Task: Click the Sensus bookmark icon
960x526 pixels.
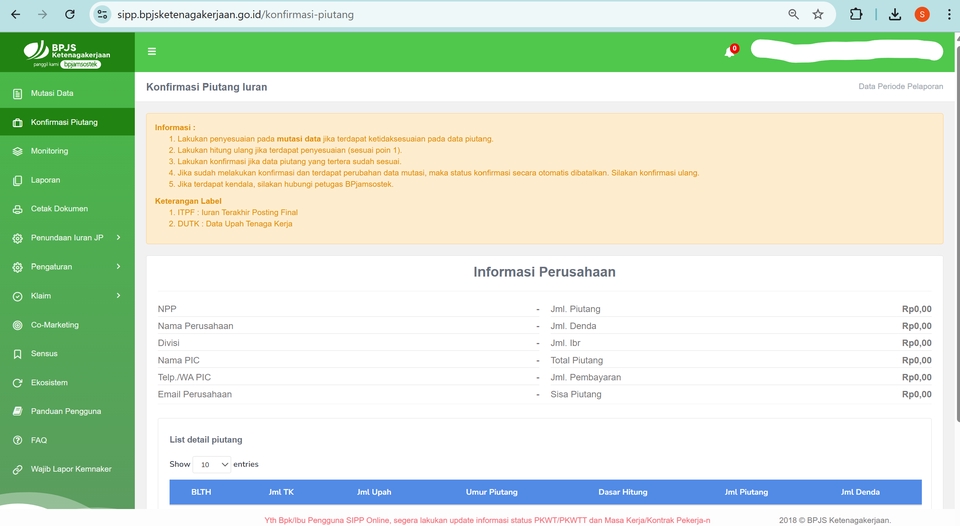Action: coord(18,354)
